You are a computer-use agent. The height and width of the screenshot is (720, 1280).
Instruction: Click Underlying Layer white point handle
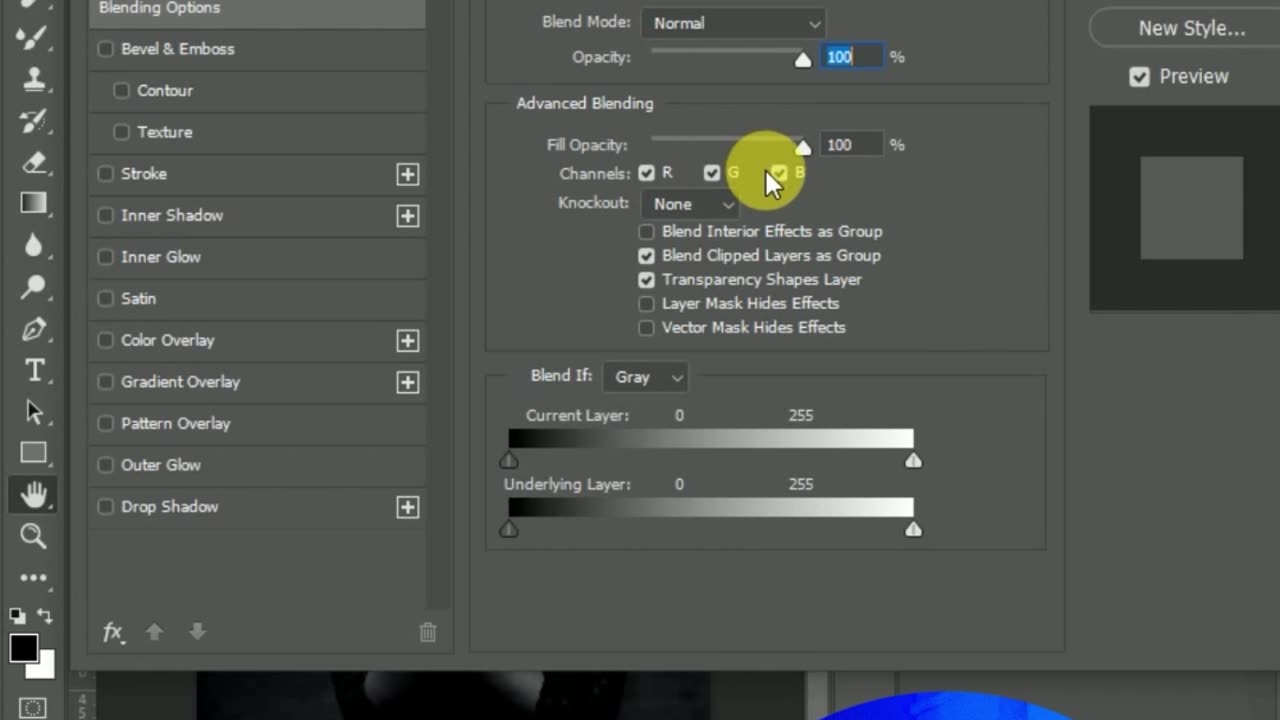(x=913, y=530)
